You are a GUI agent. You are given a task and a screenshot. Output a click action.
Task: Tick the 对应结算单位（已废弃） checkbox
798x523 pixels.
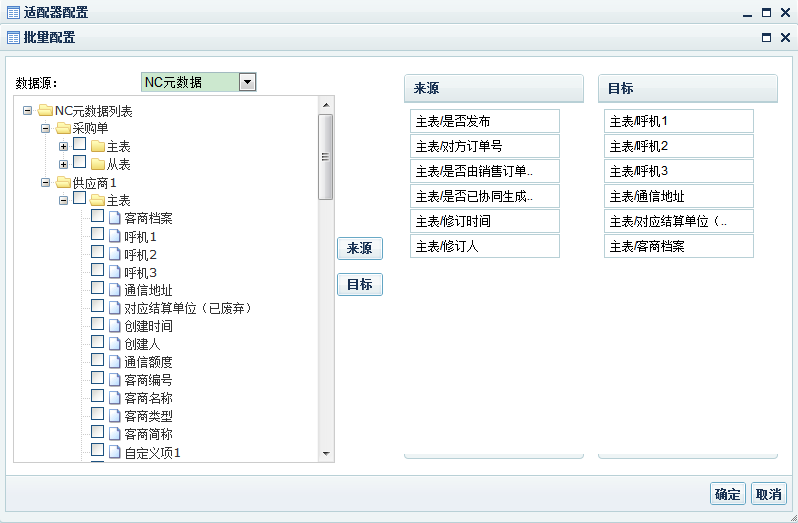[97, 306]
